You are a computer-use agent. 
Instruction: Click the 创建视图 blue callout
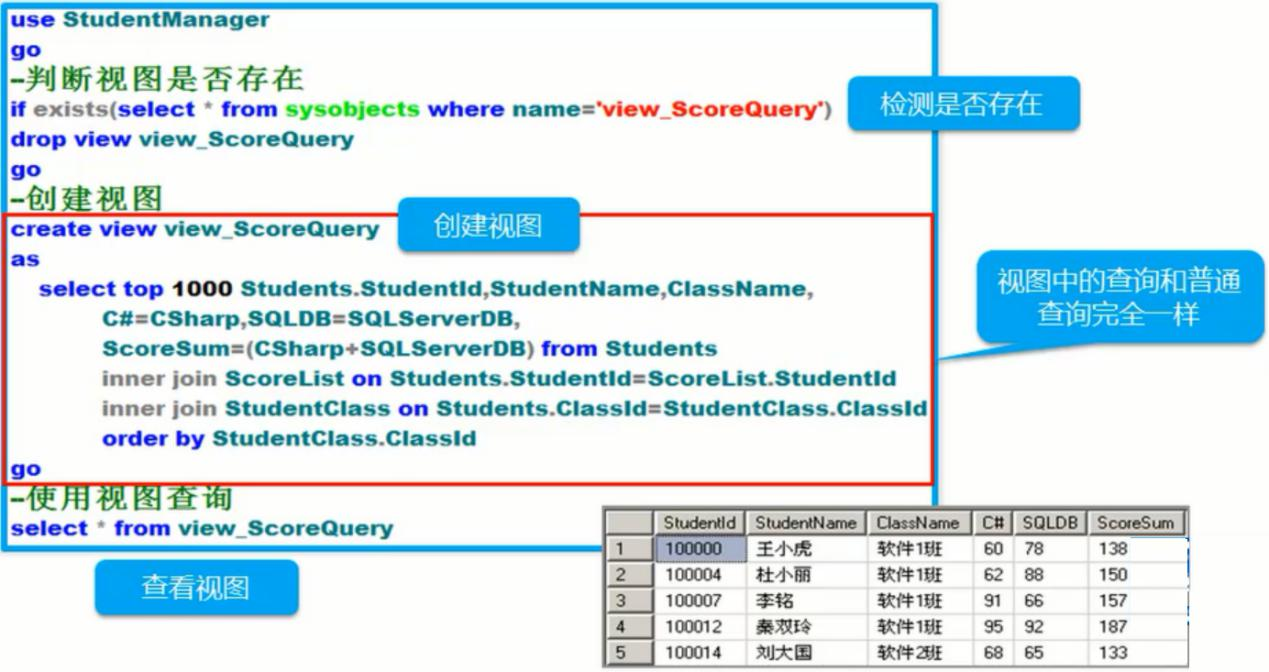pos(488,225)
